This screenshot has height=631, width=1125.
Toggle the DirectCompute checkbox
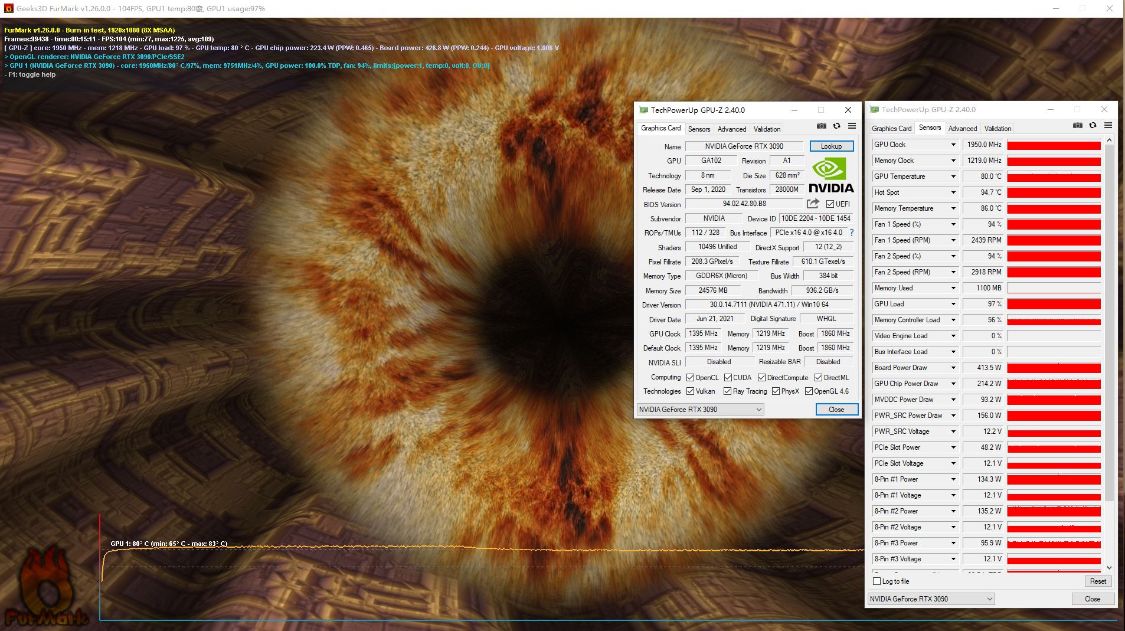tap(762, 377)
